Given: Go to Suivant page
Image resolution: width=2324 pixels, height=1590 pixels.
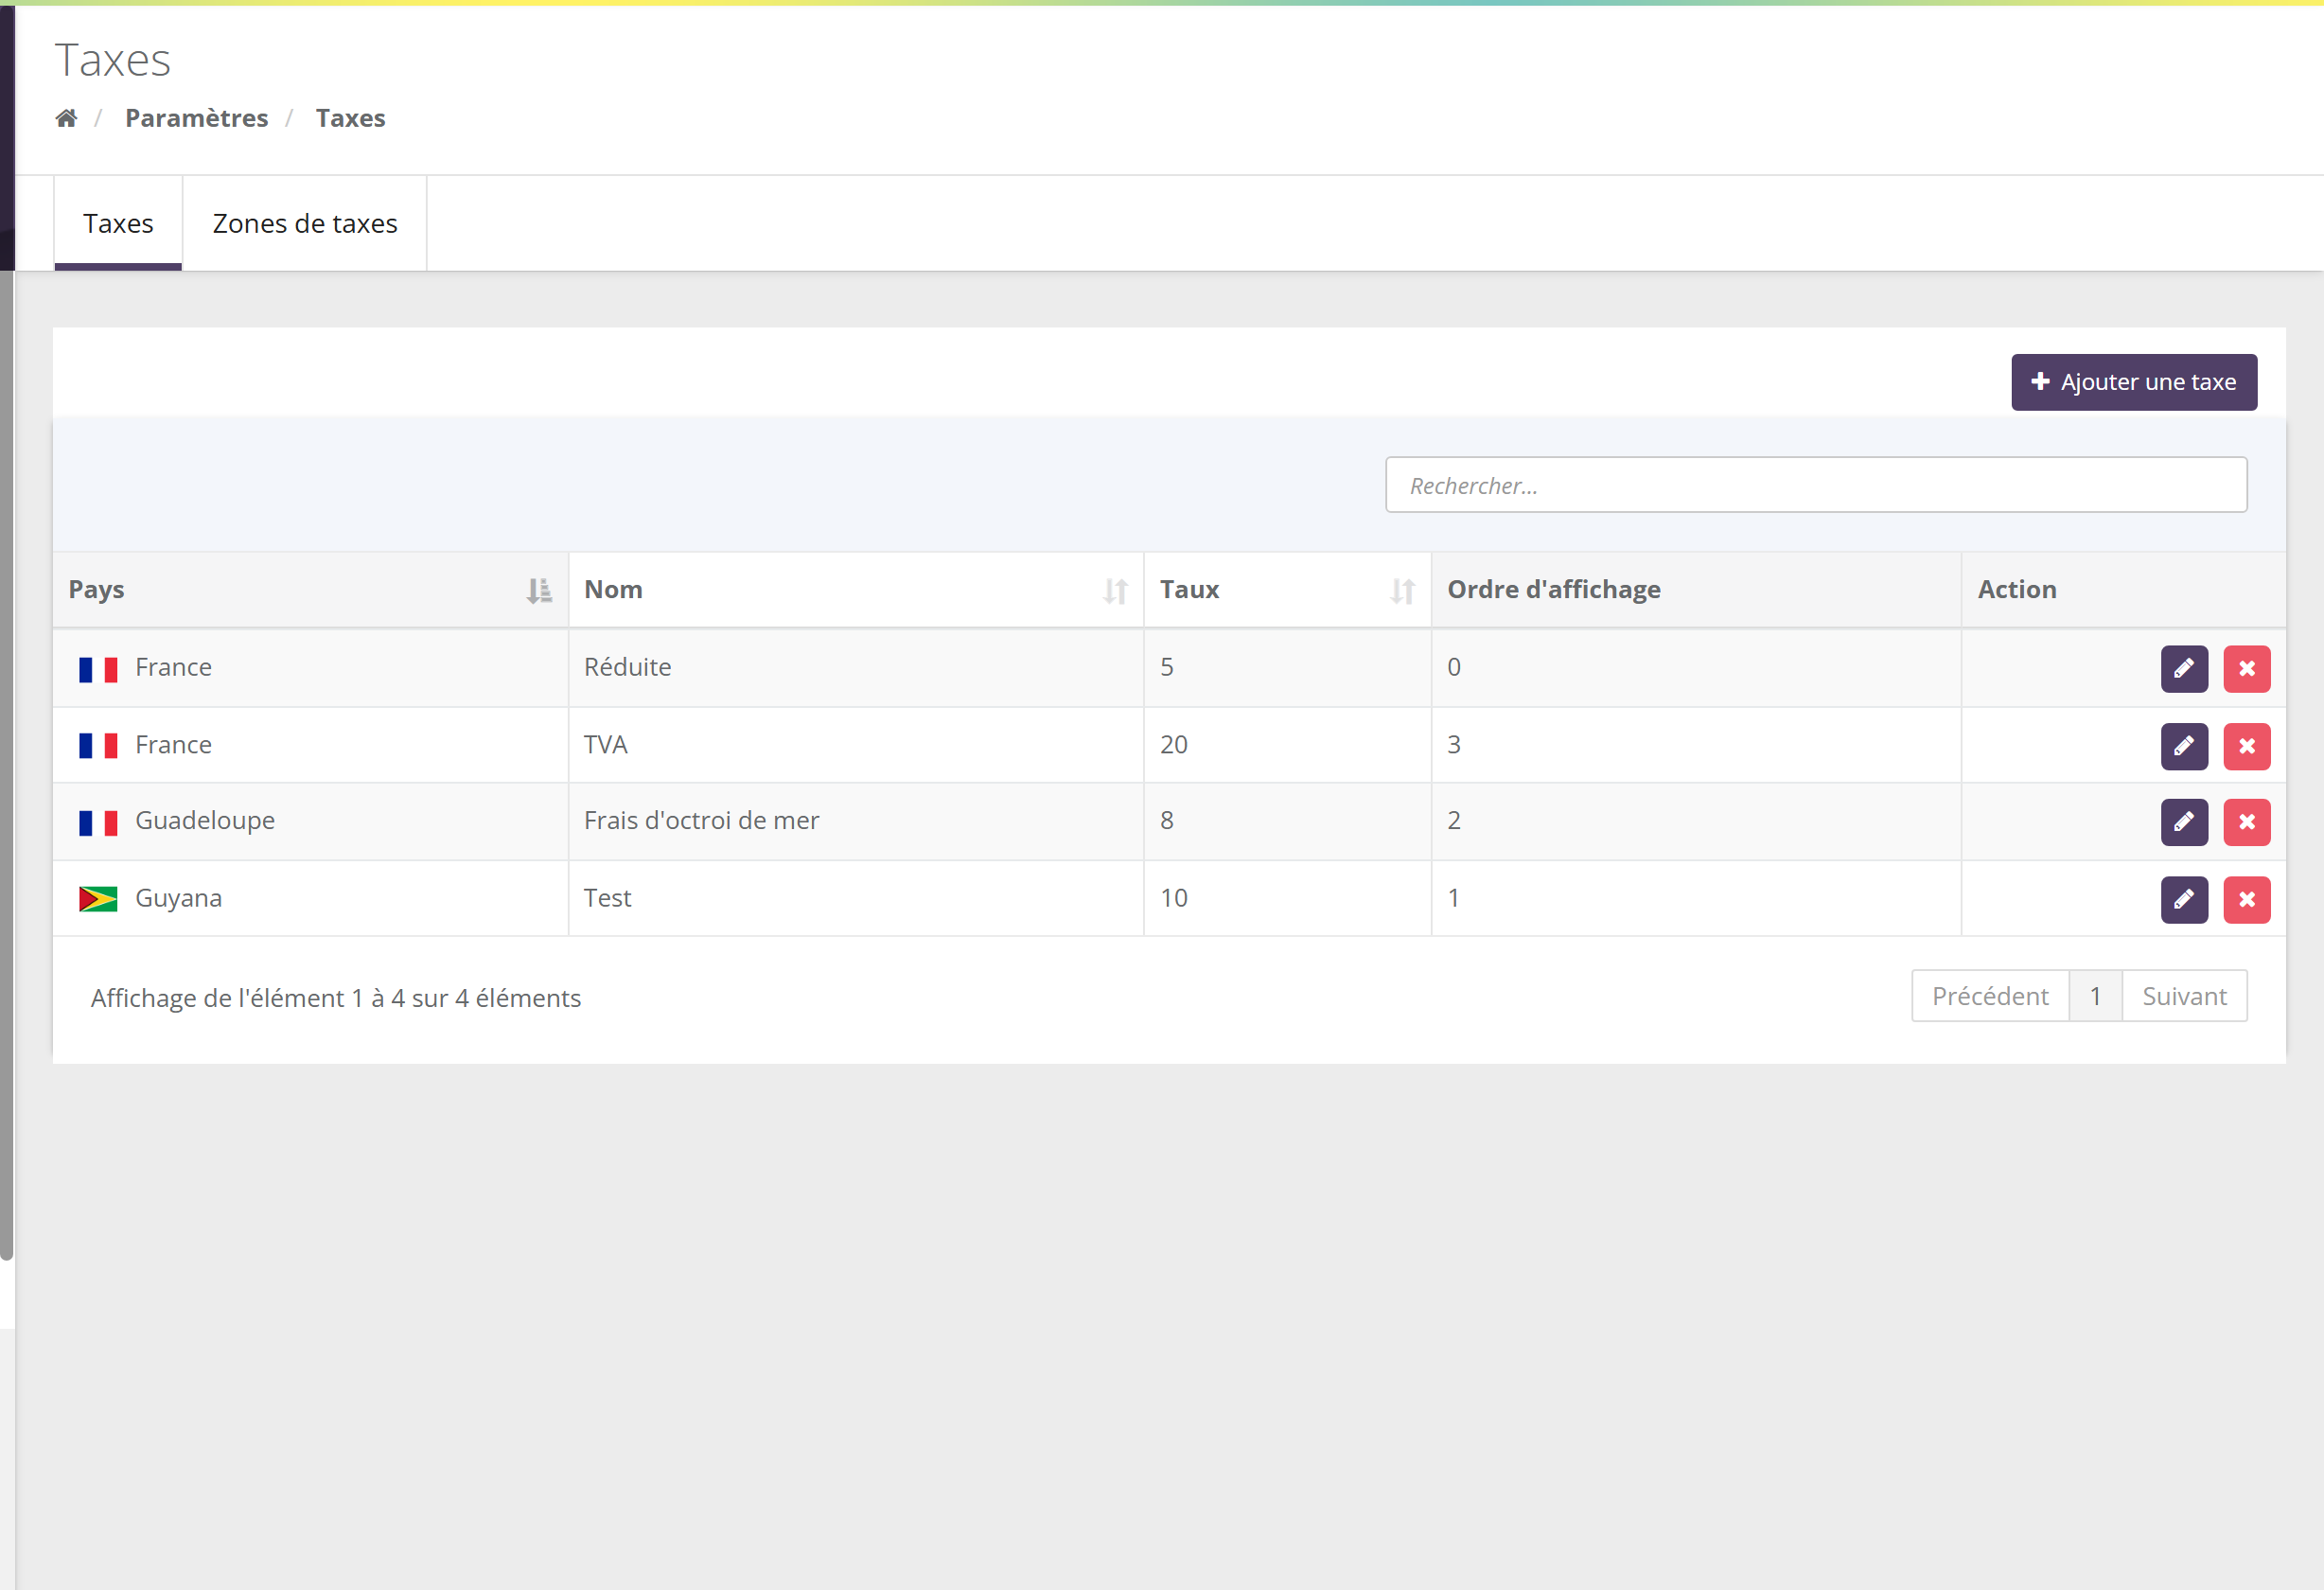Looking at the screenshot, I should [x=2184, y=996].
